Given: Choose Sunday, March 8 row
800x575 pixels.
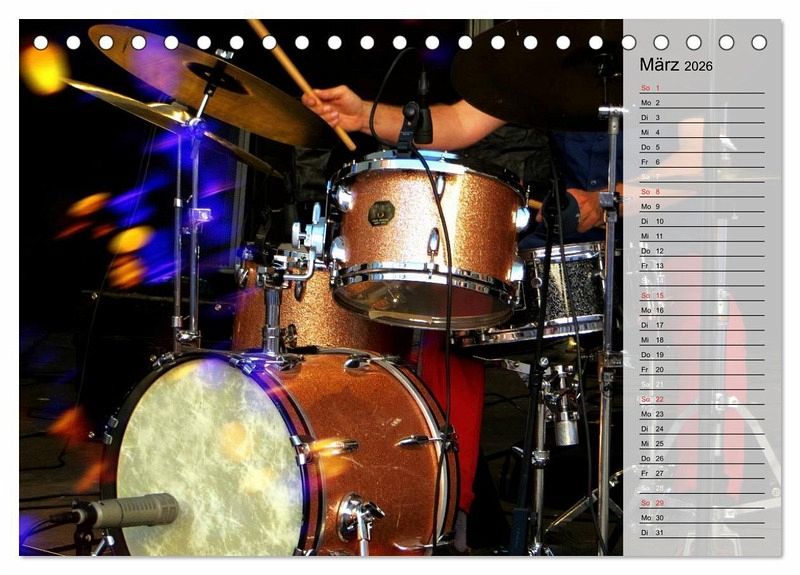Looking at the screenshot, I should coord(700,192).
